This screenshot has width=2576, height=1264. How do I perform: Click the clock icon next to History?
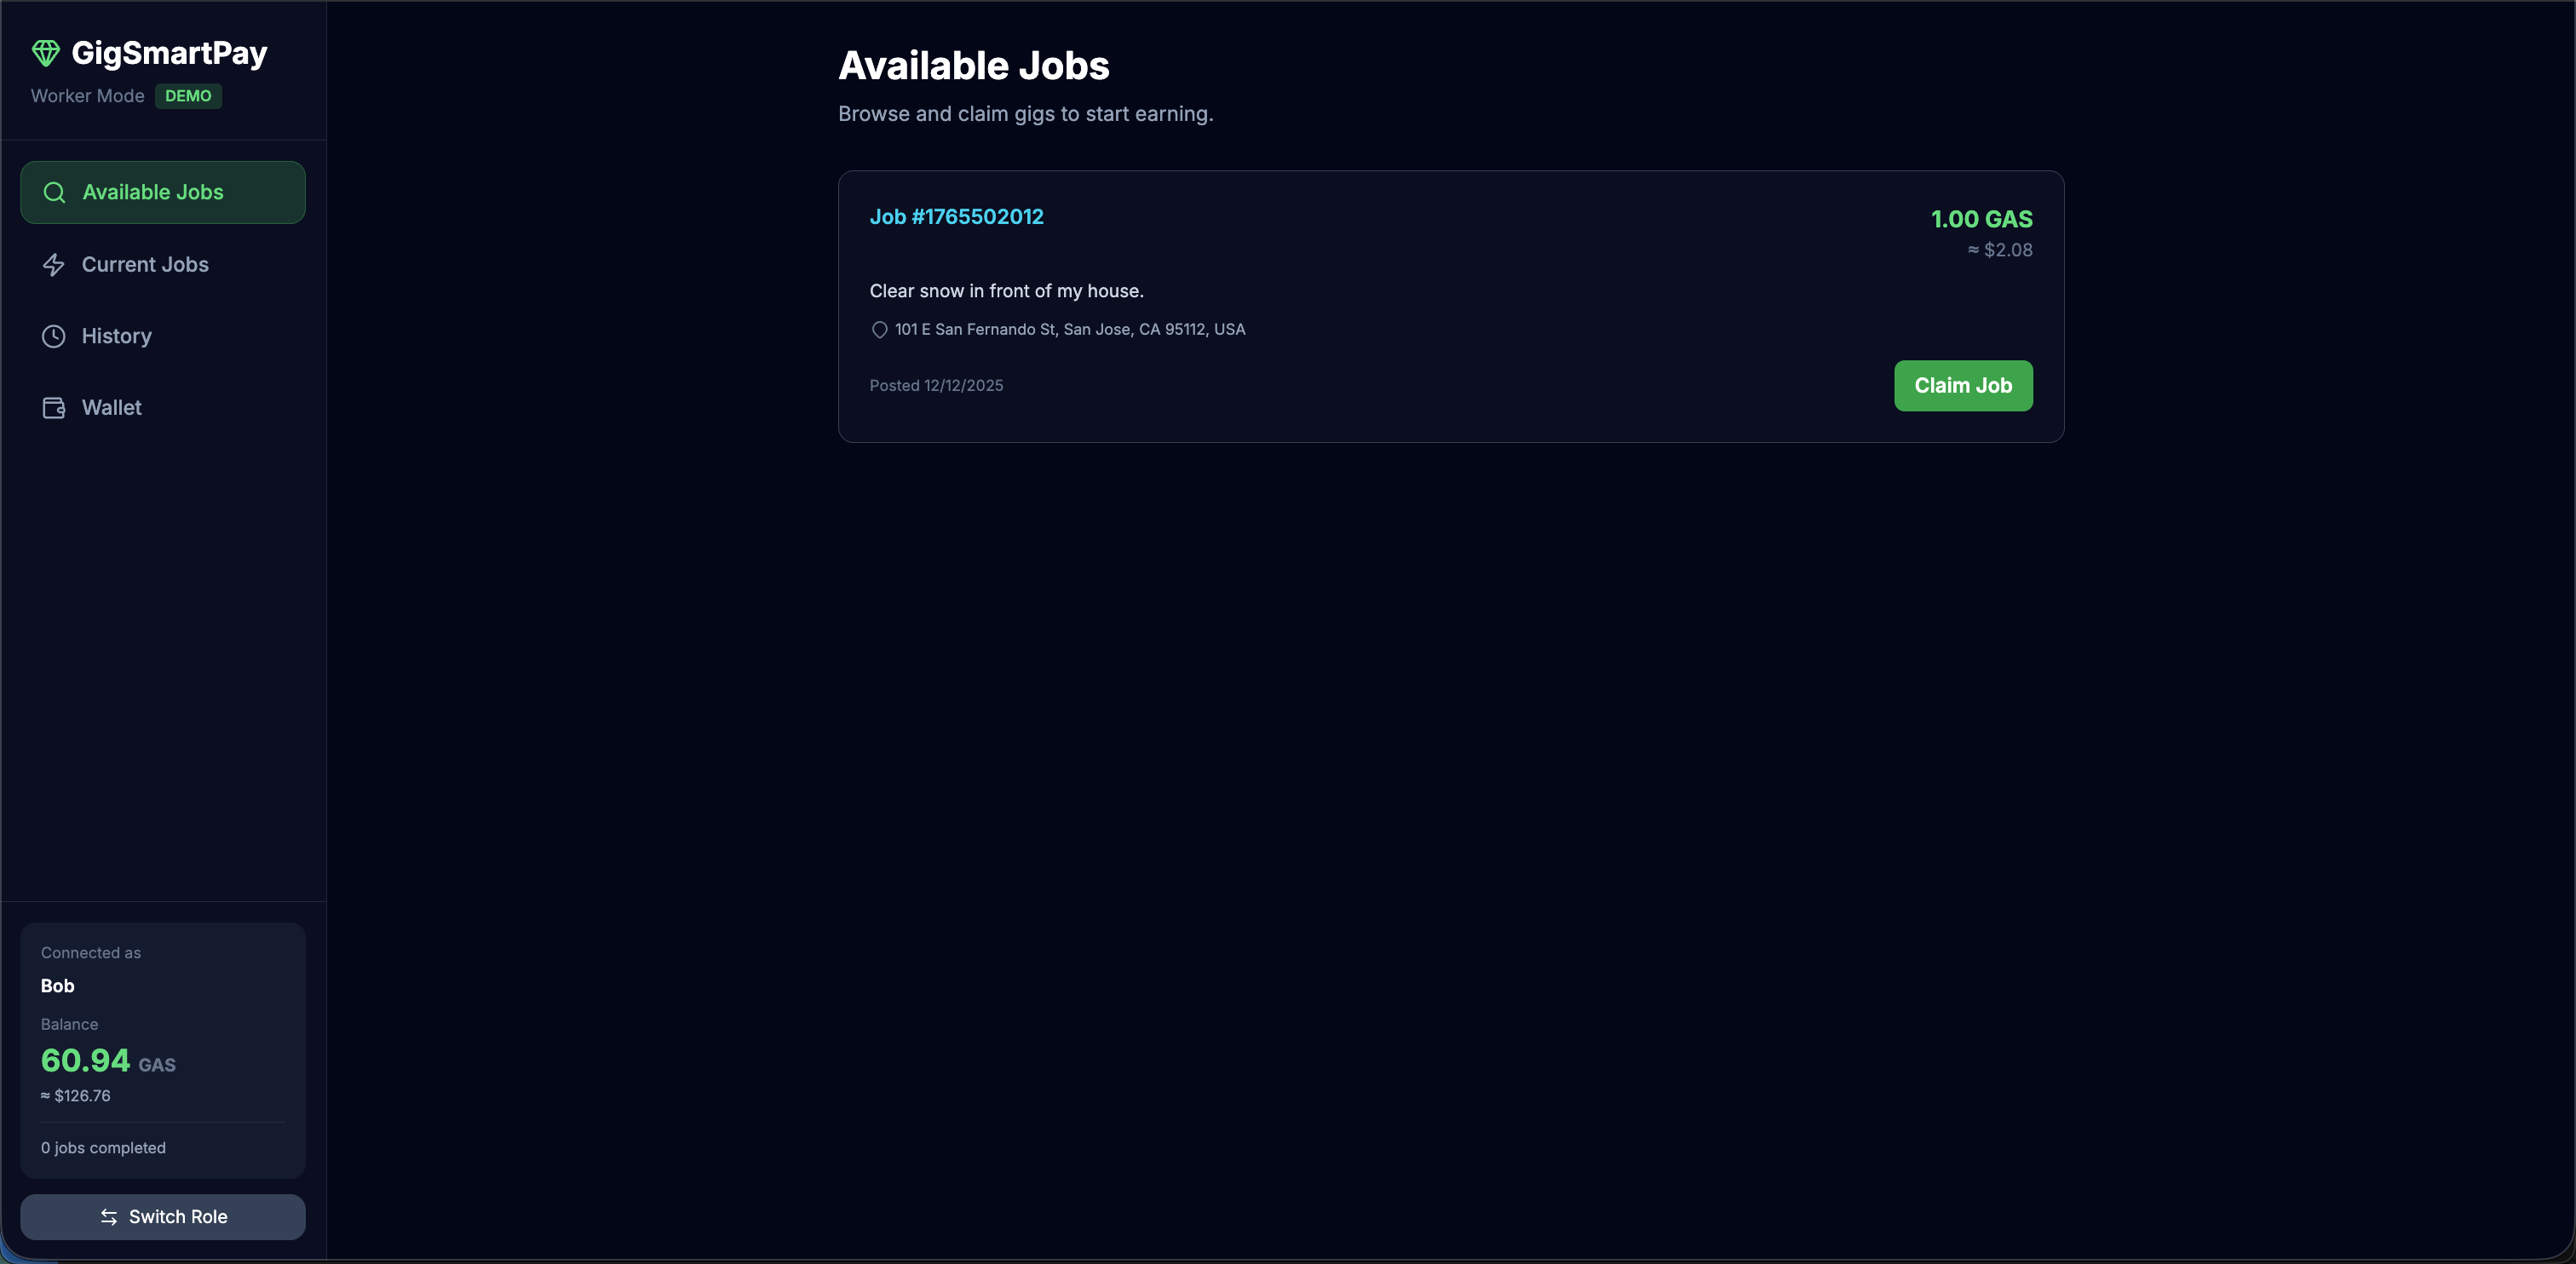pyautogui.click(x=54, y=336)
